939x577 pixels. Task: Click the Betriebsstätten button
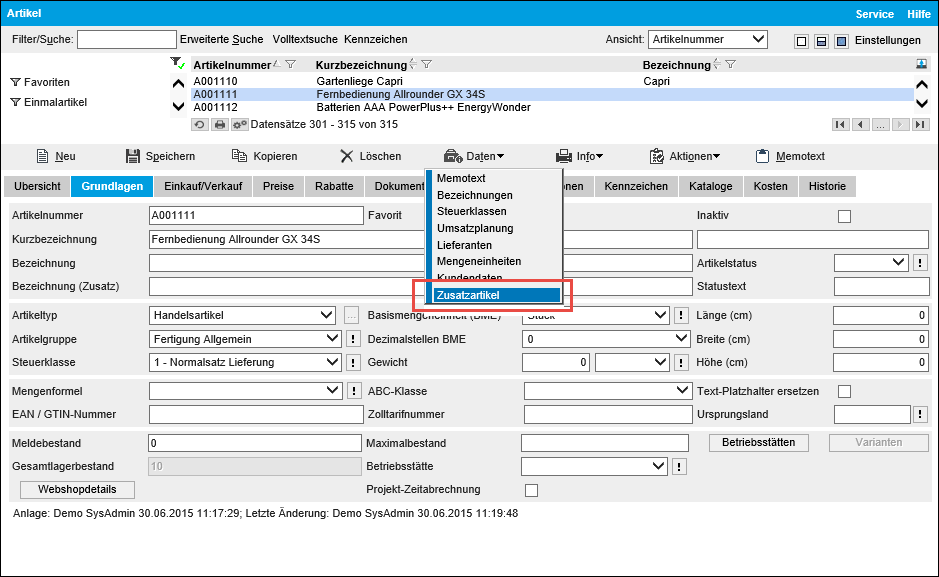[x=759, y=443]
